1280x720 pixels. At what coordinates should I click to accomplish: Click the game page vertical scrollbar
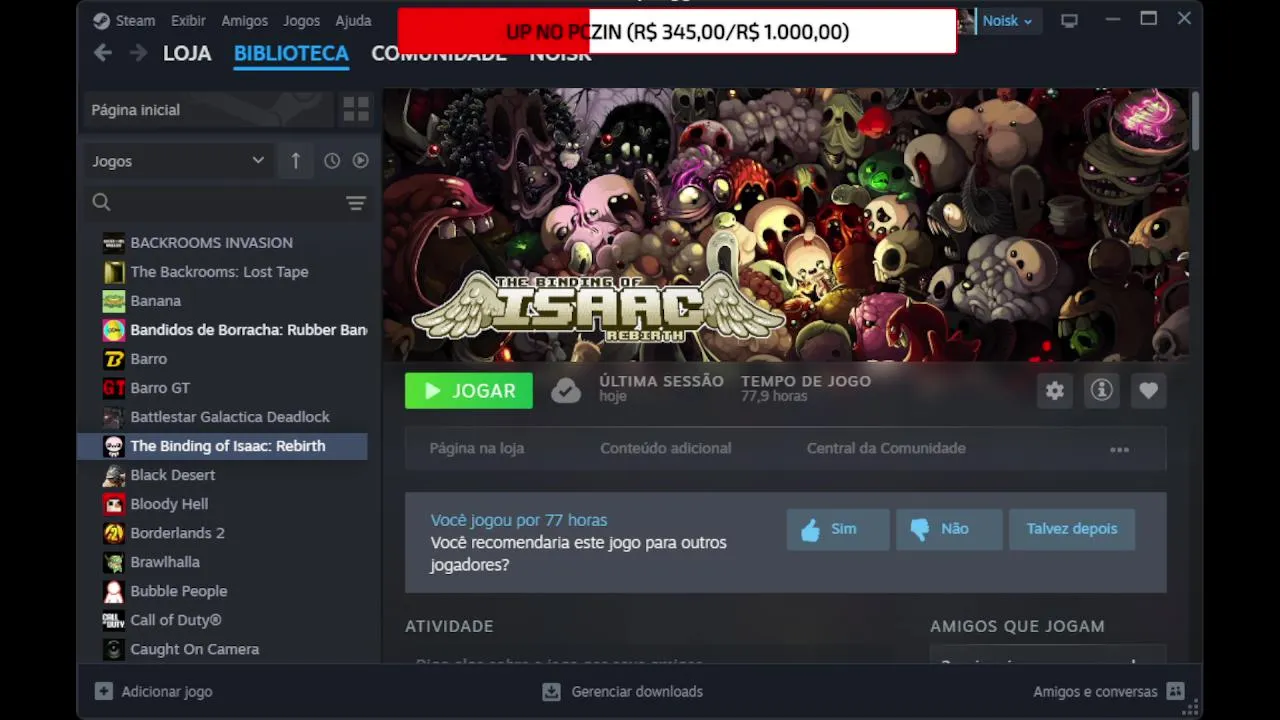(x=1195, y=122)
